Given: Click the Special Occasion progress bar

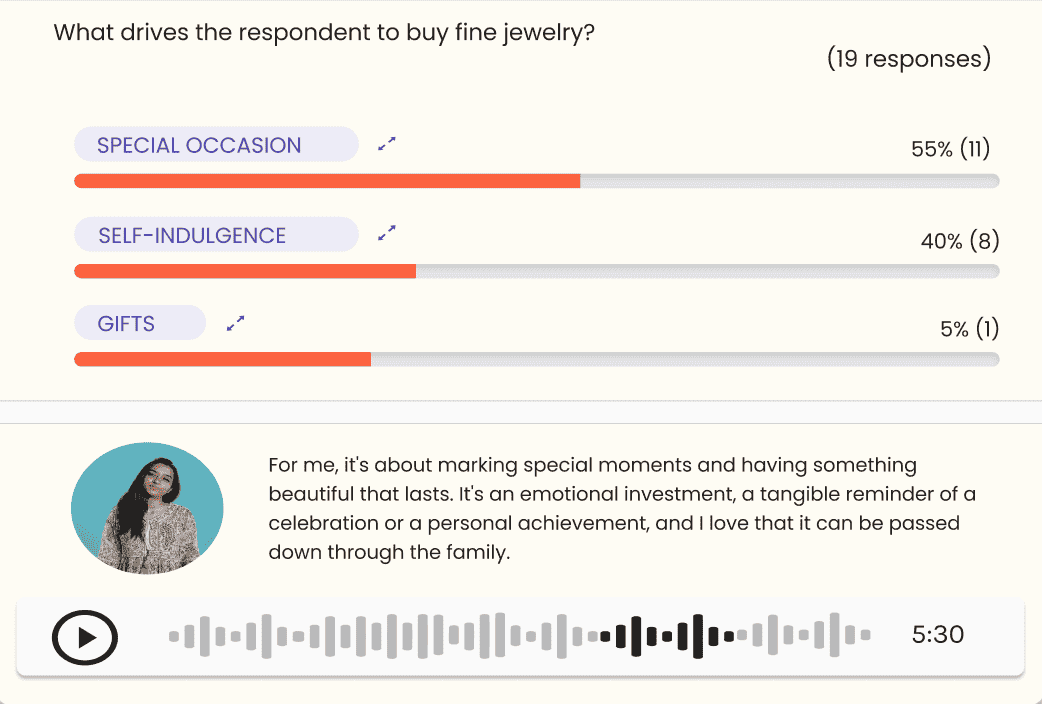Looking at the screenshot, I should (x=536, y=181).
